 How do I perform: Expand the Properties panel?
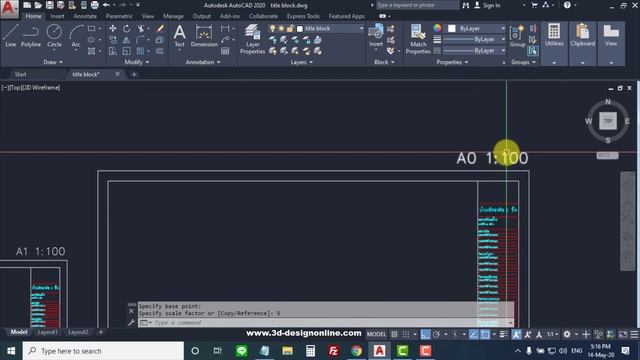pyautogui.click(x=452, y=62)
